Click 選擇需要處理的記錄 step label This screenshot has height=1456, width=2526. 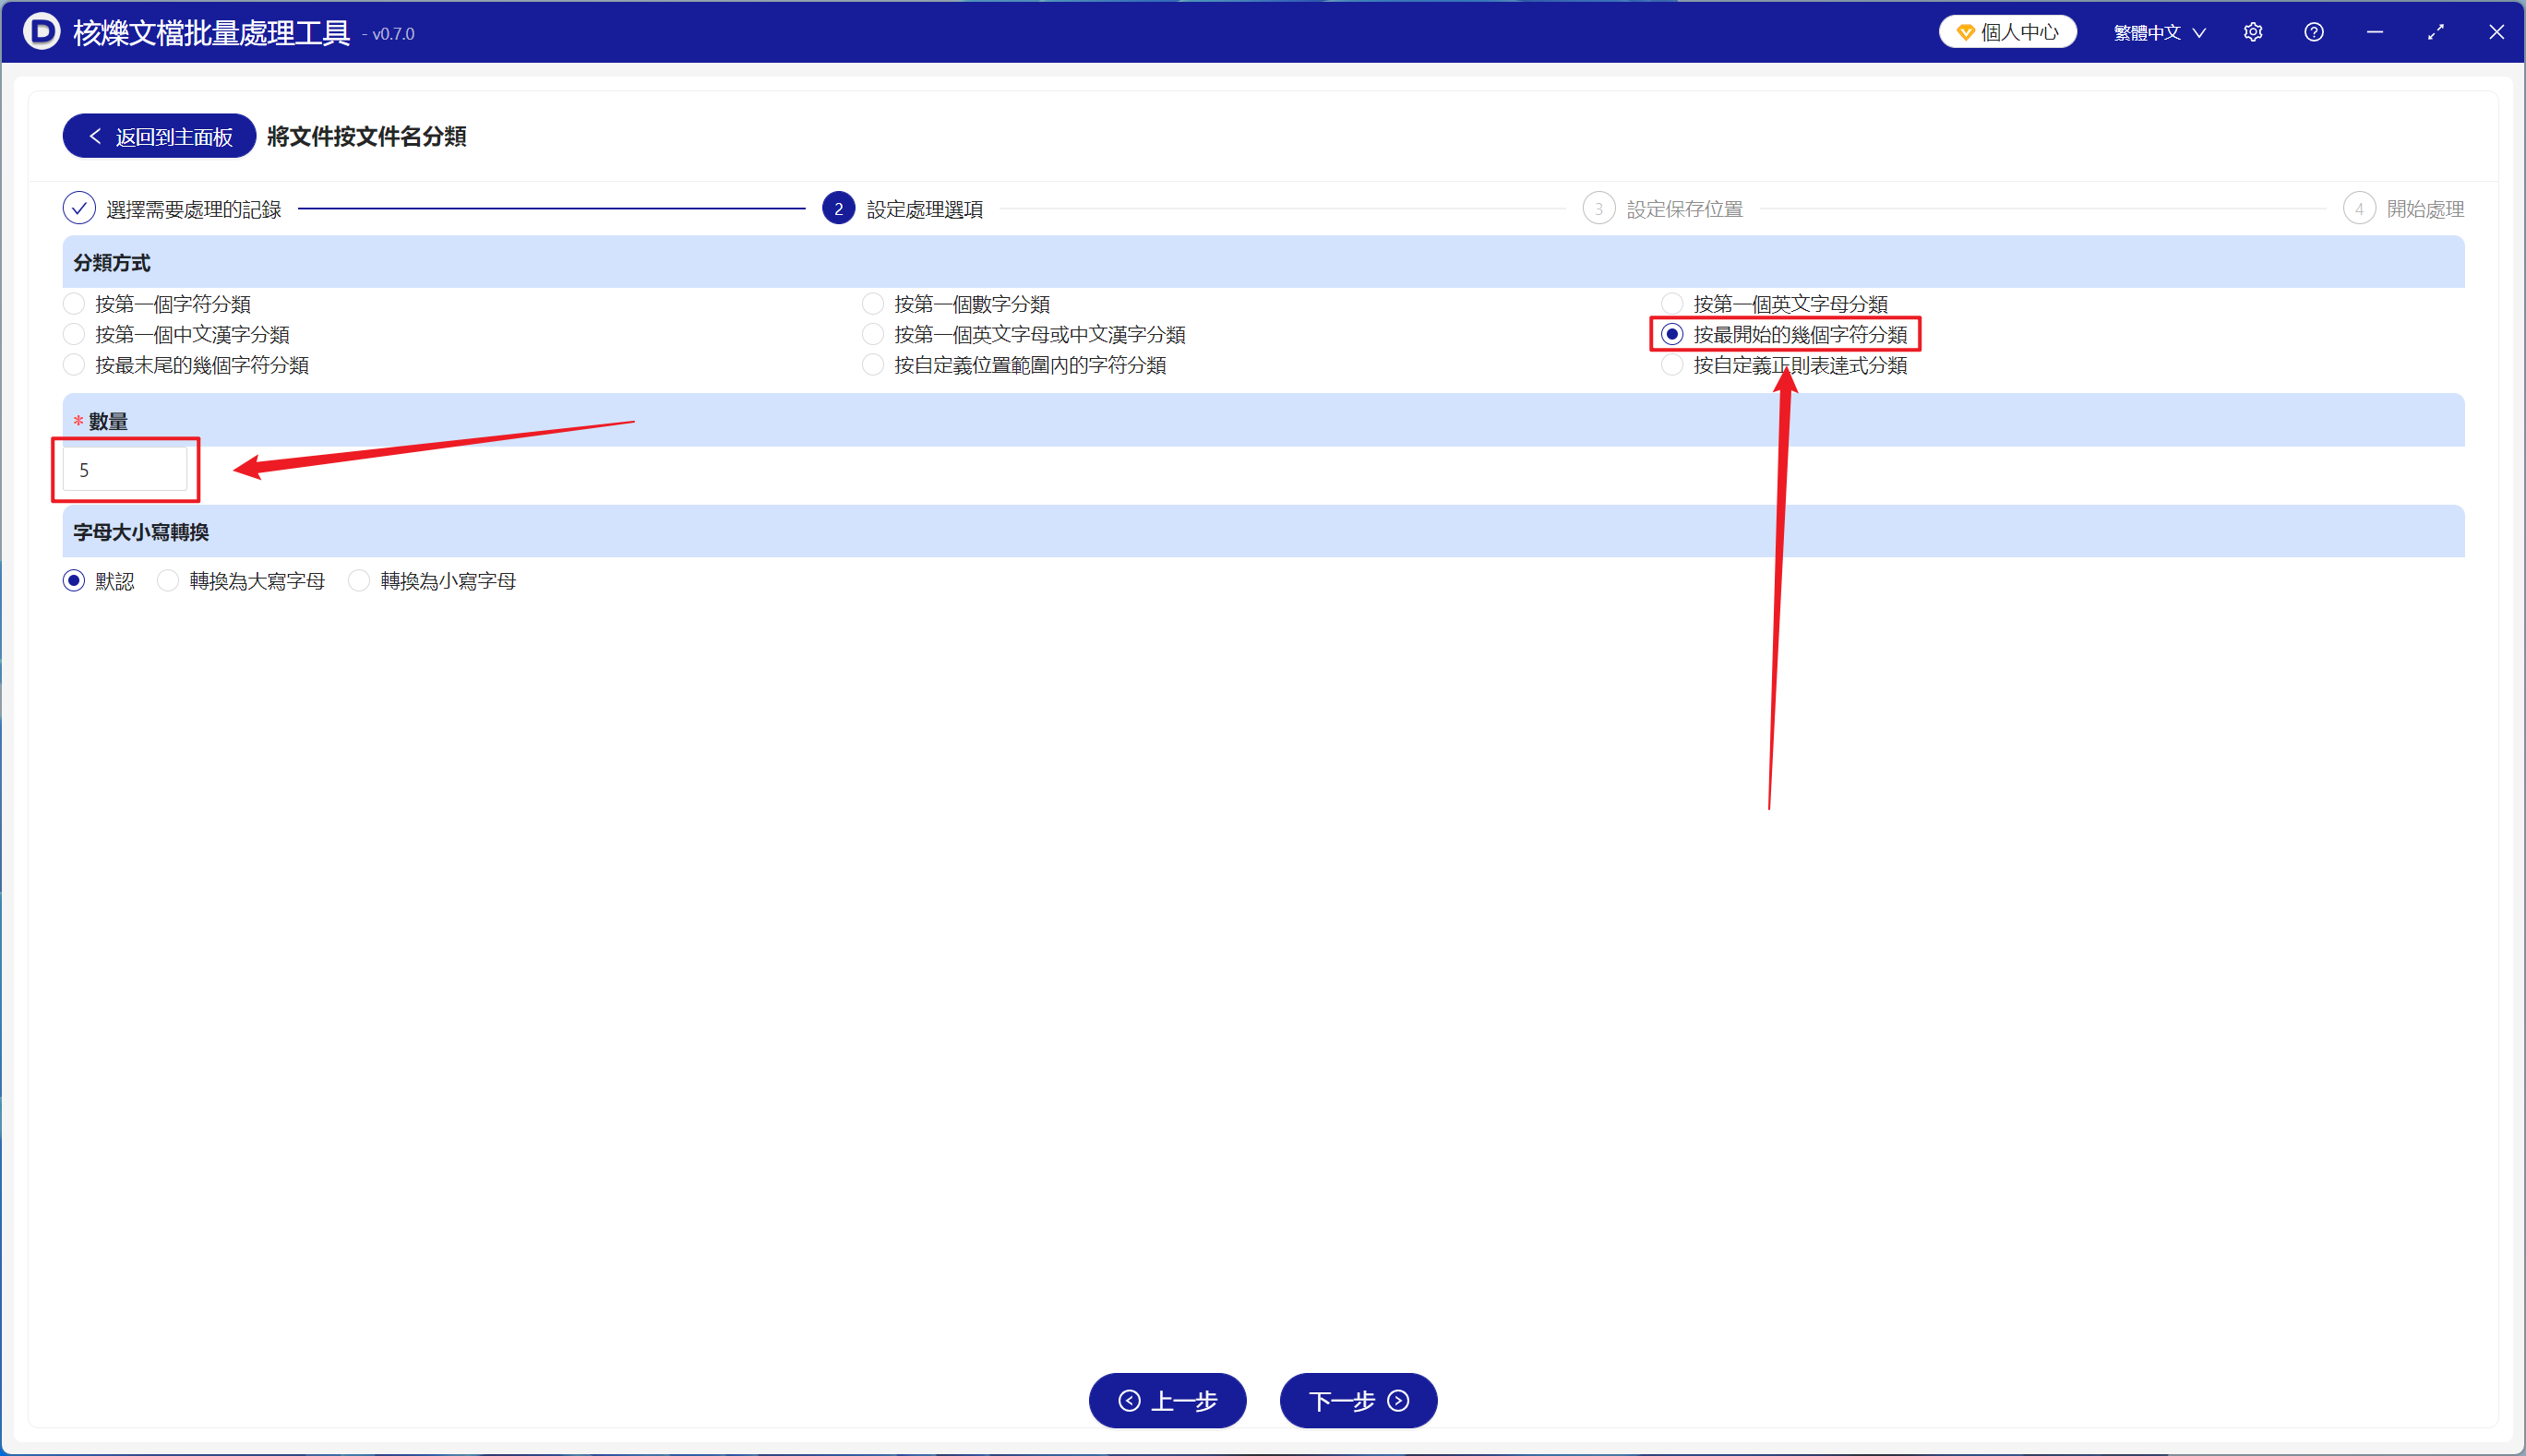pyautogui.click(x=194, y=209)
